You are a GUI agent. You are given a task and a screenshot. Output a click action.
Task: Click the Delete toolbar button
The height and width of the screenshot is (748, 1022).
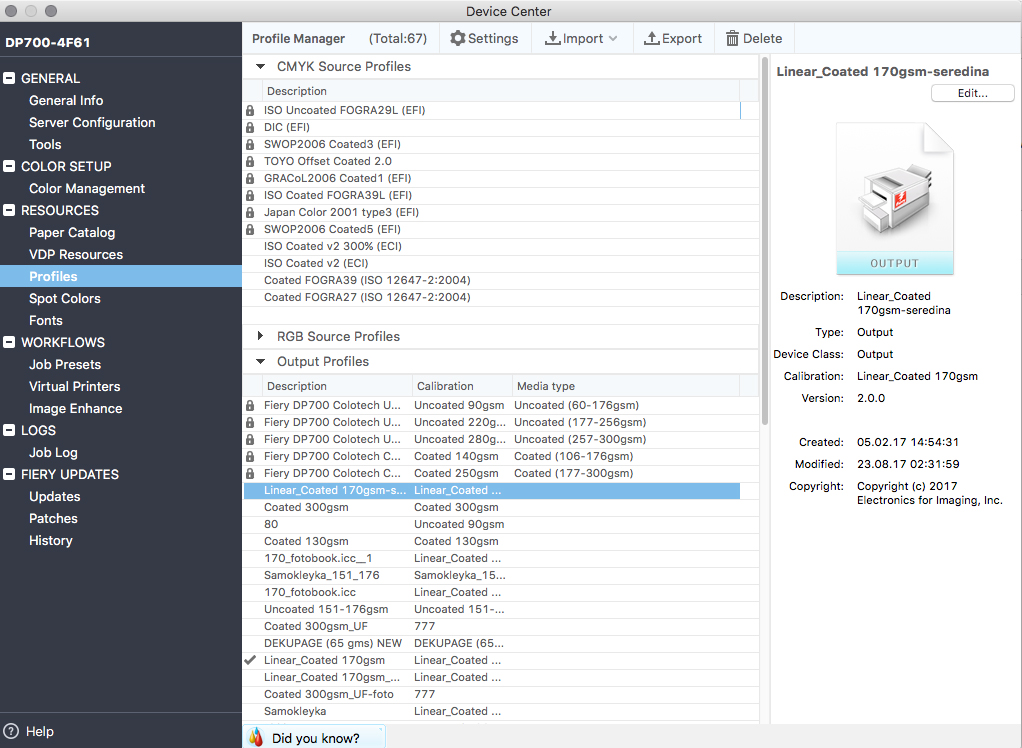coord(754,38)
